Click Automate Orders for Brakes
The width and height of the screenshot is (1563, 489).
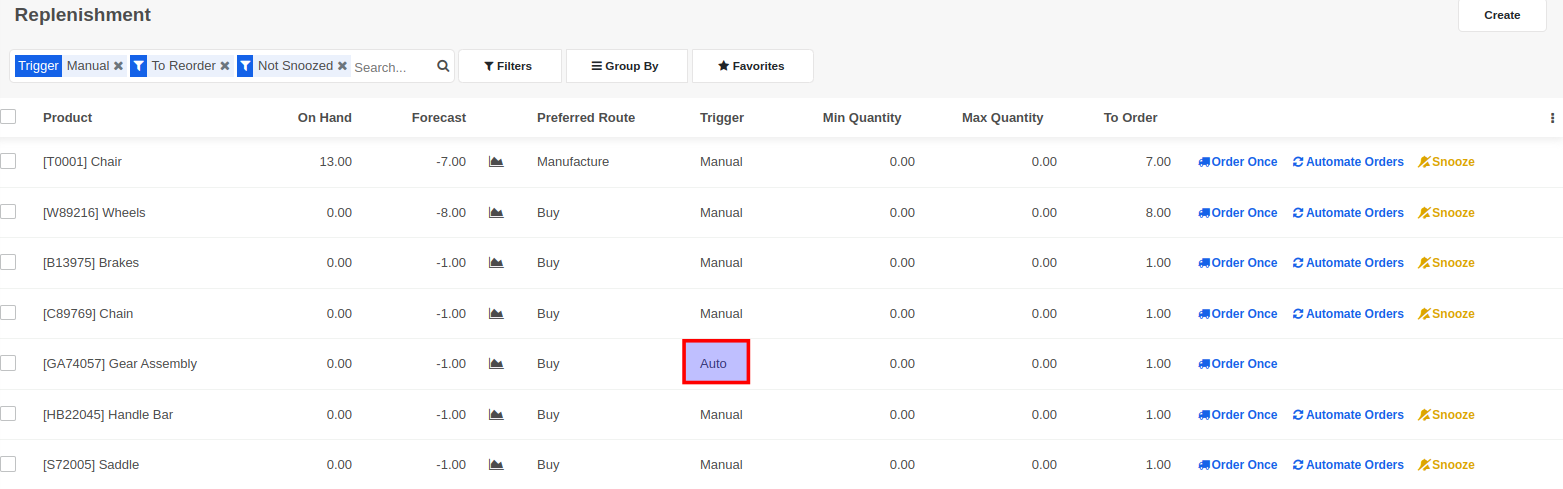(1348, 263)
